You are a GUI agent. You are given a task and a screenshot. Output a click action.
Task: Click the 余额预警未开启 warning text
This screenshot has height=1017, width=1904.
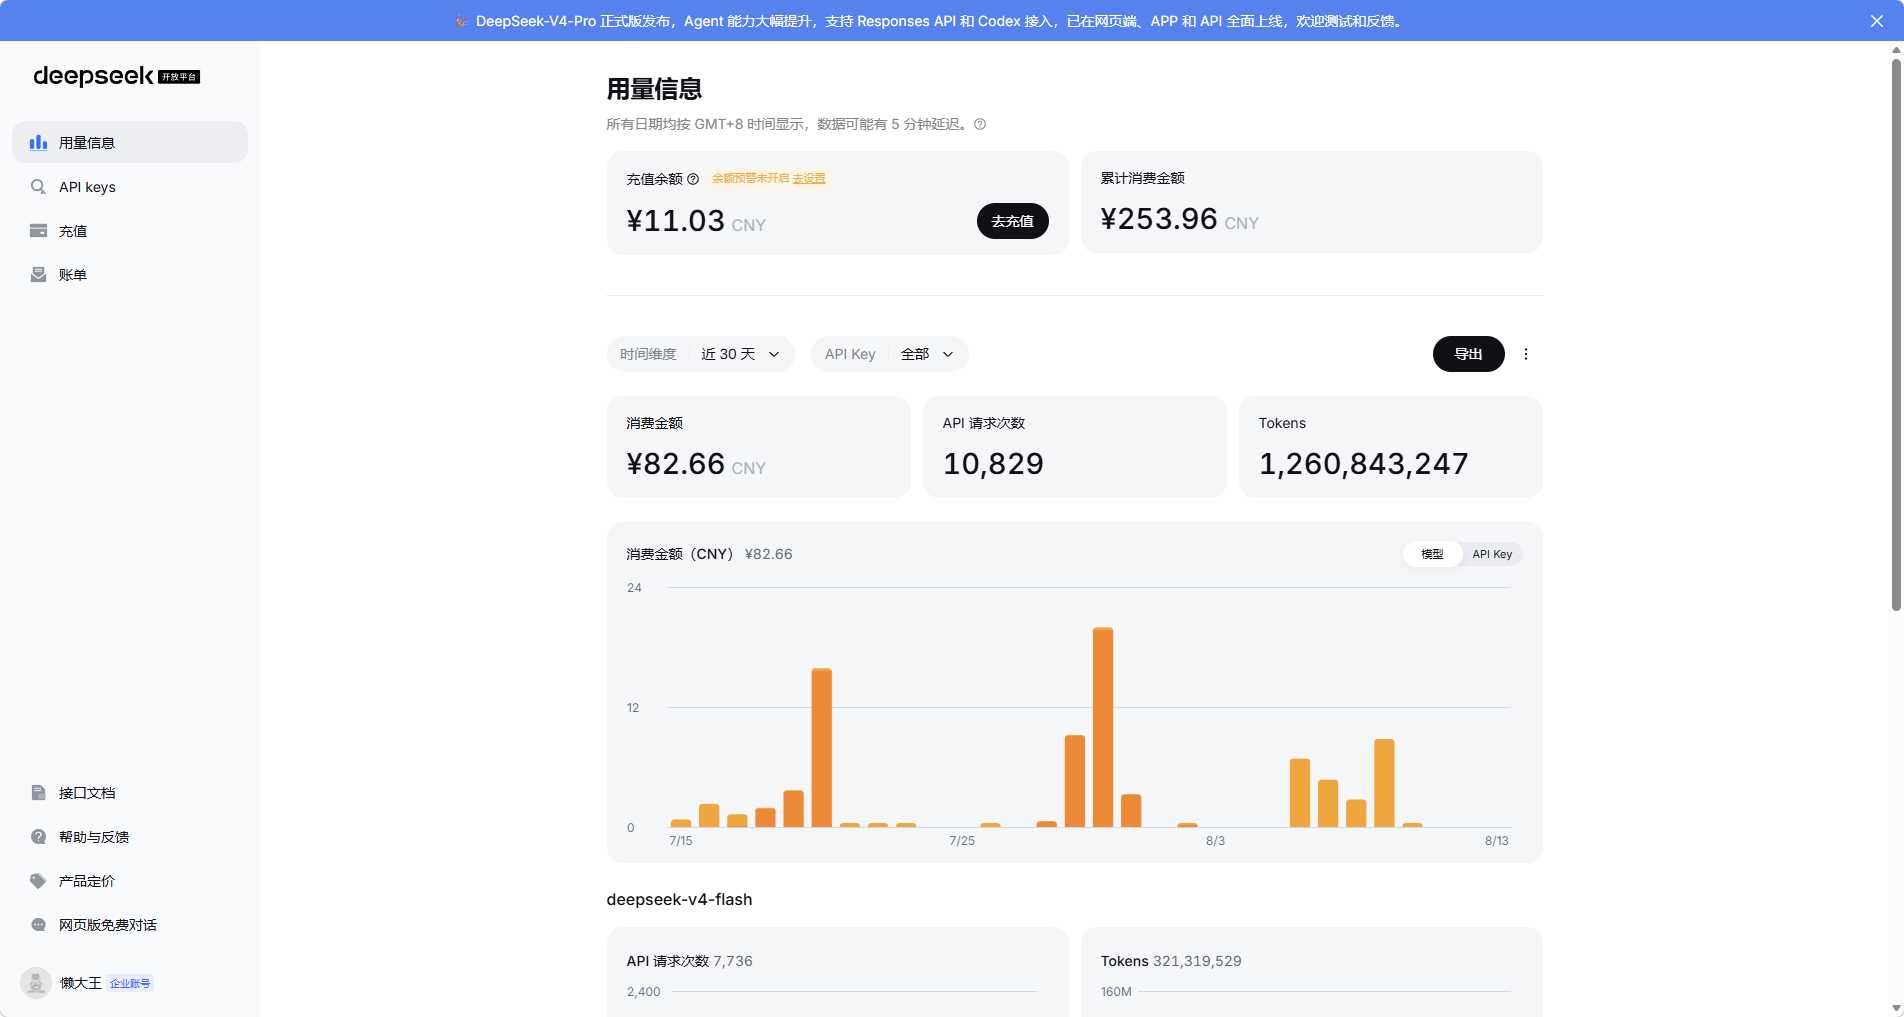coord(751,179)
